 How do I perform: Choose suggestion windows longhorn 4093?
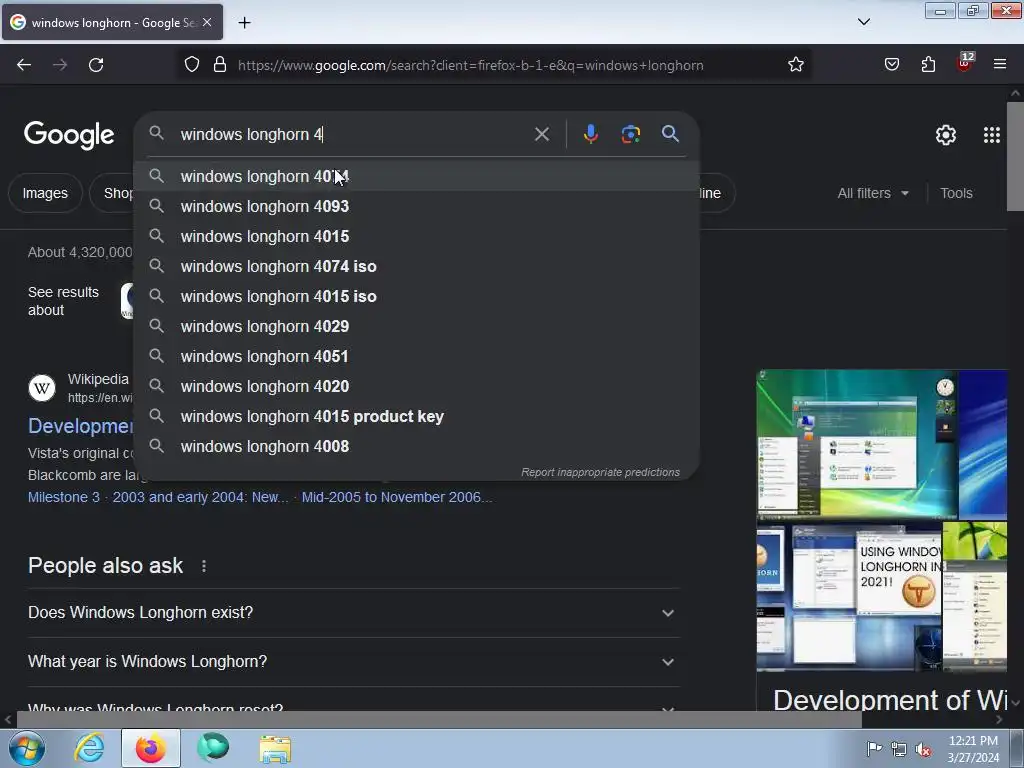point(417,206)
